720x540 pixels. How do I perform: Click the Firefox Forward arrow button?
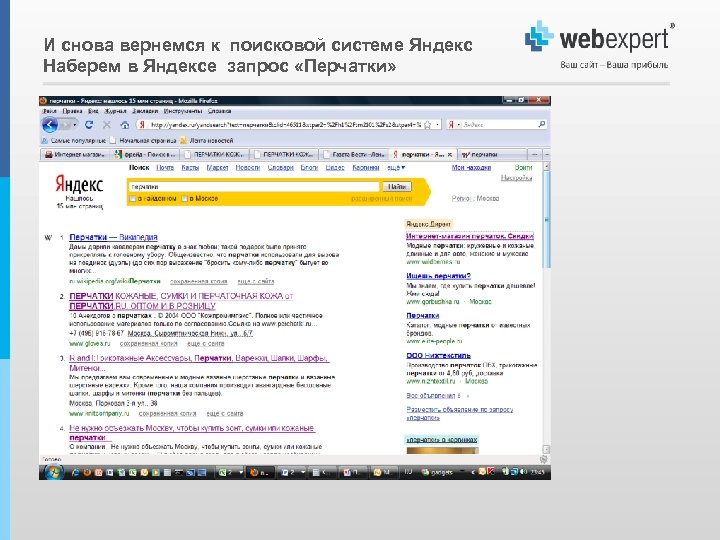(x=65, y=124)
